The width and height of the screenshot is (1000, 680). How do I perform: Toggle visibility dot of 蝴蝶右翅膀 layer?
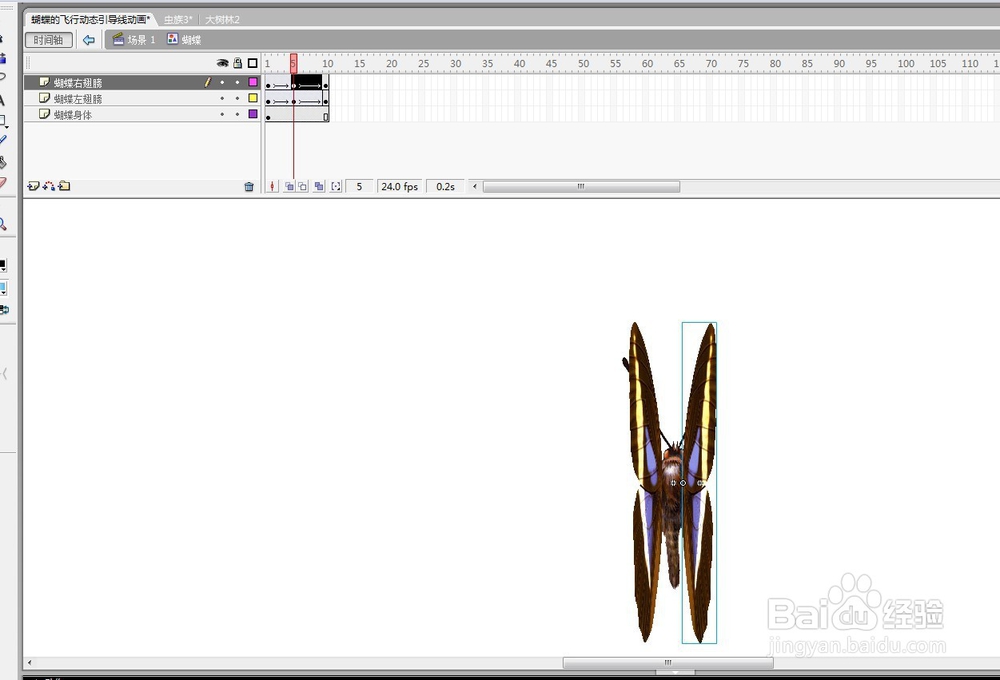pos(222,82)
